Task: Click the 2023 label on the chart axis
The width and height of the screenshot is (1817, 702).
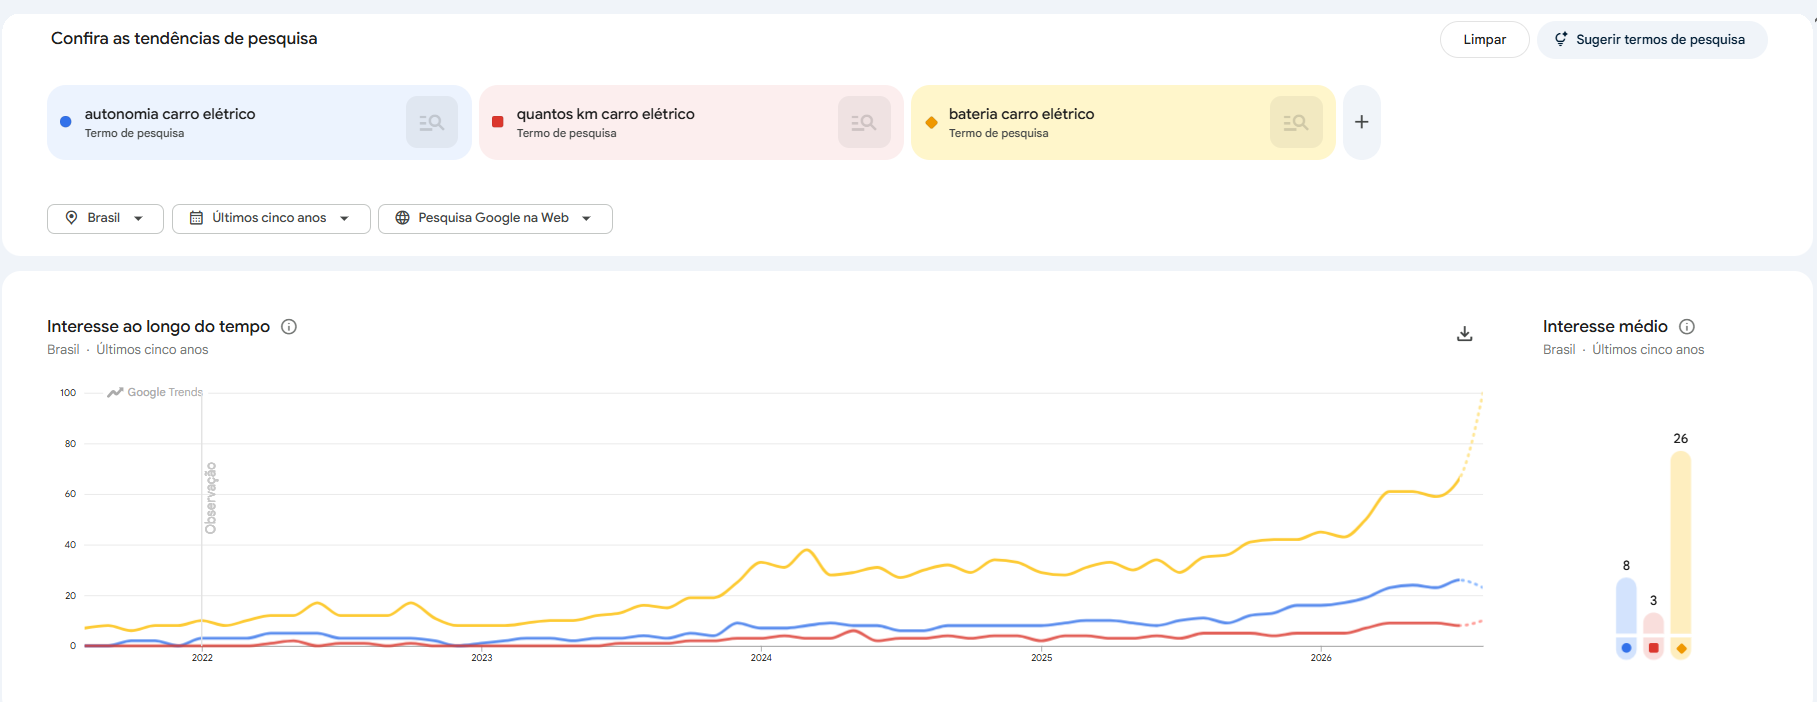Action: (482, 658)
